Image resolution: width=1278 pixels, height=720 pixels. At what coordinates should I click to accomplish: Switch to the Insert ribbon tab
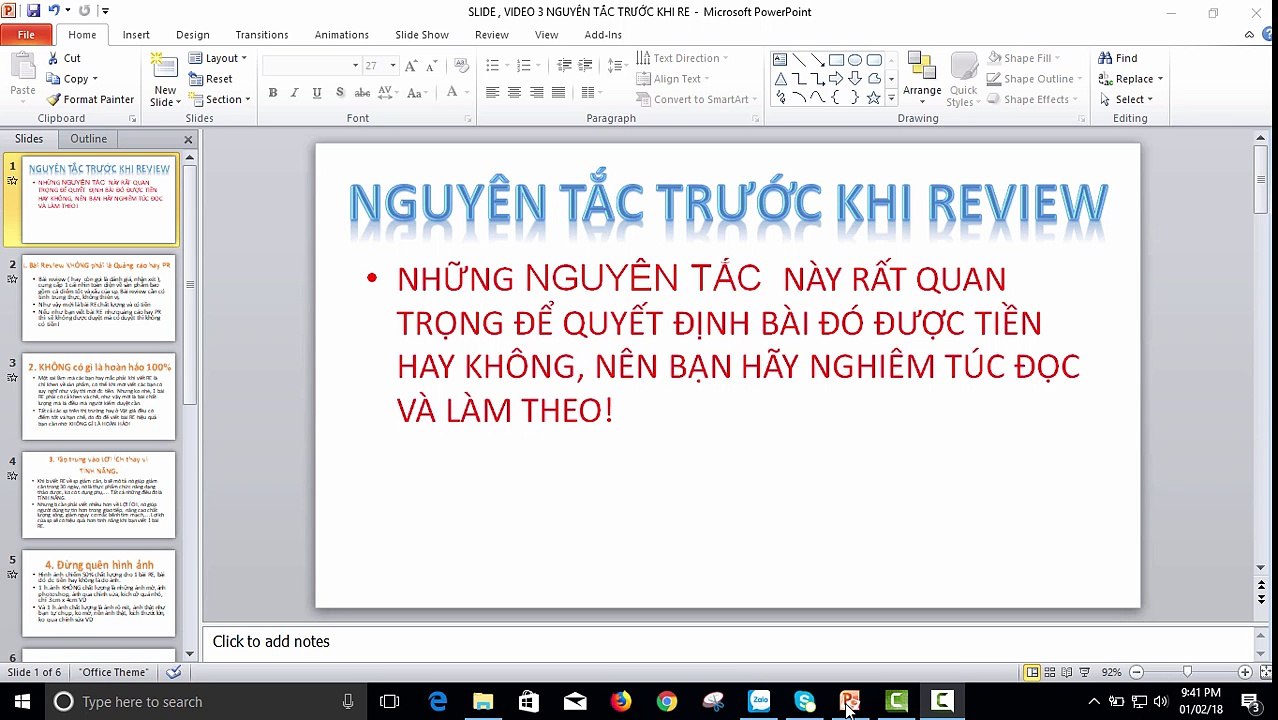click(x=136, y=35)
